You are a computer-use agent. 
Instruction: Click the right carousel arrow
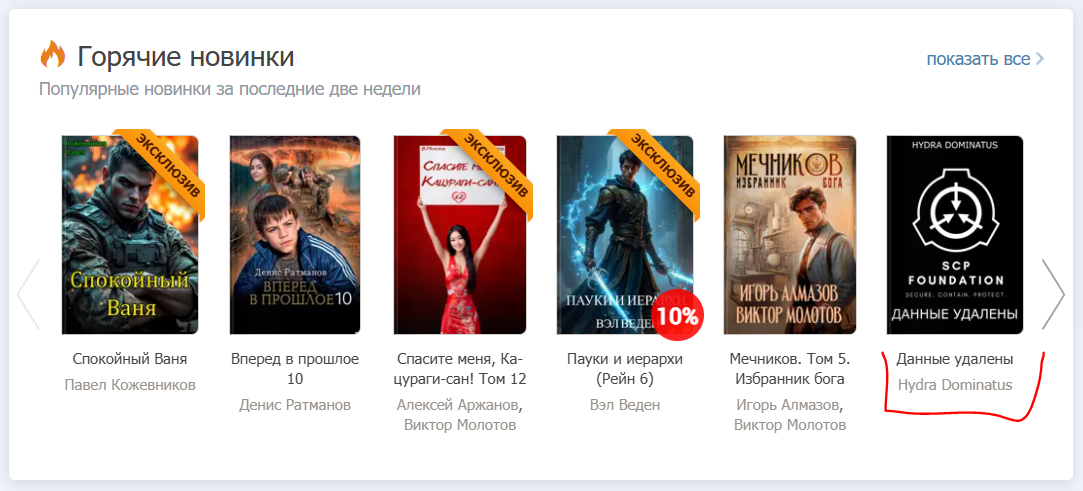[x=1053, y=294]
